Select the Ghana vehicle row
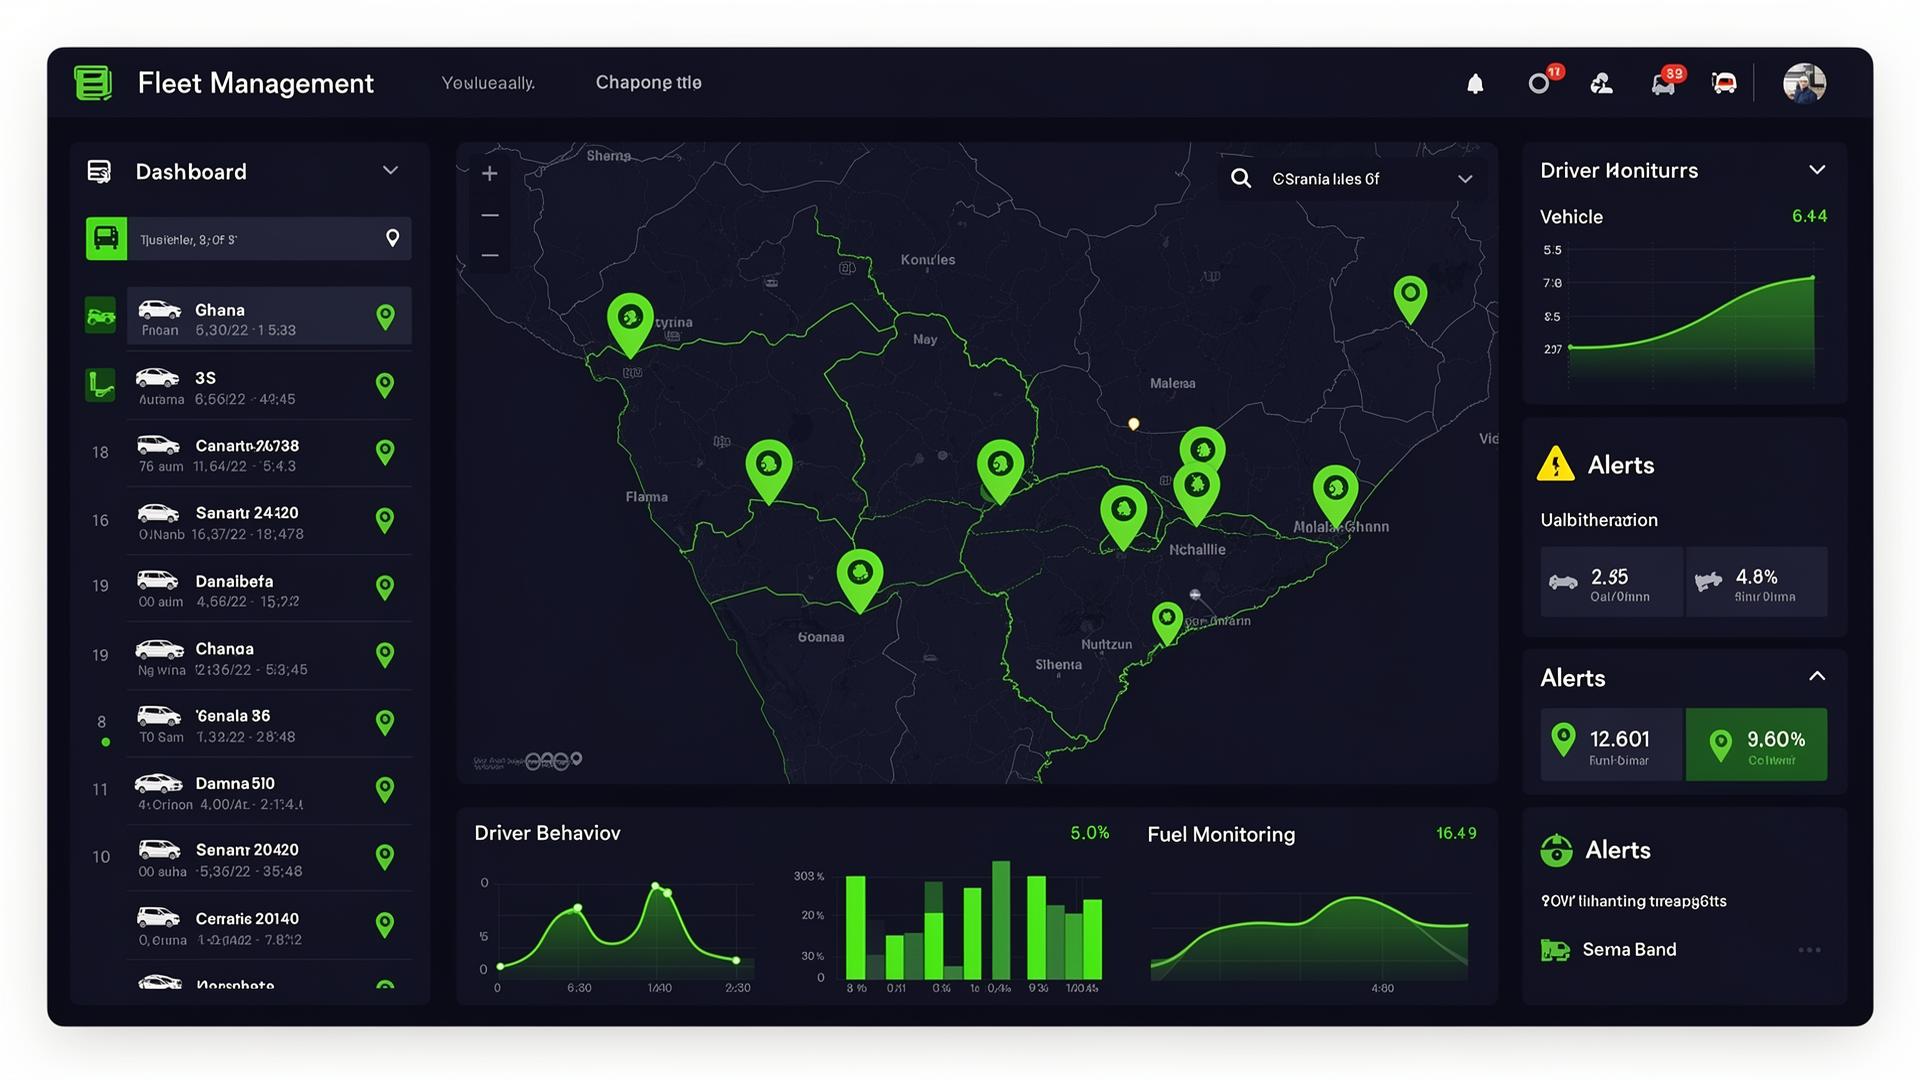1920x1080 pixels. click(x=269, y=317)
